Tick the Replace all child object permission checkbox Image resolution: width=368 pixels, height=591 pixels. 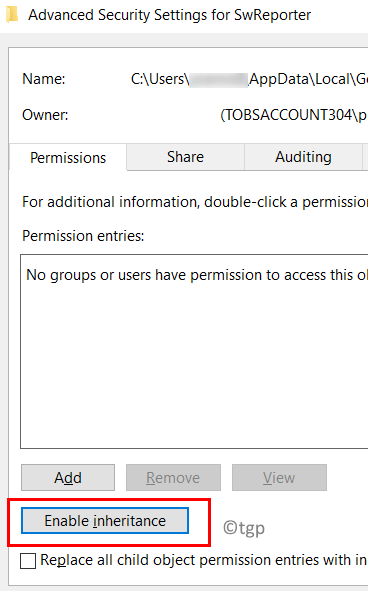point(28,560)
